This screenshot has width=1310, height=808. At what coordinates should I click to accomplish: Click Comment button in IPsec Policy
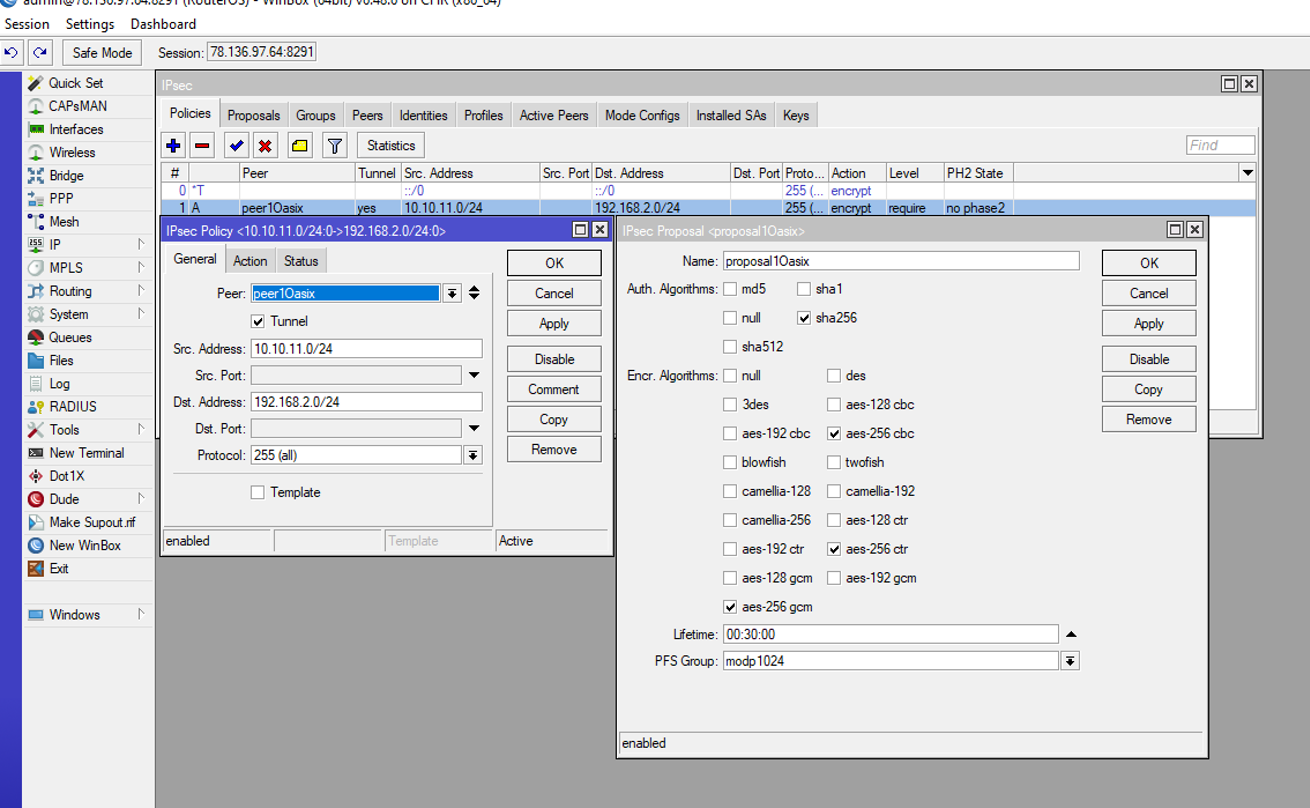click(x=554, y=389)
